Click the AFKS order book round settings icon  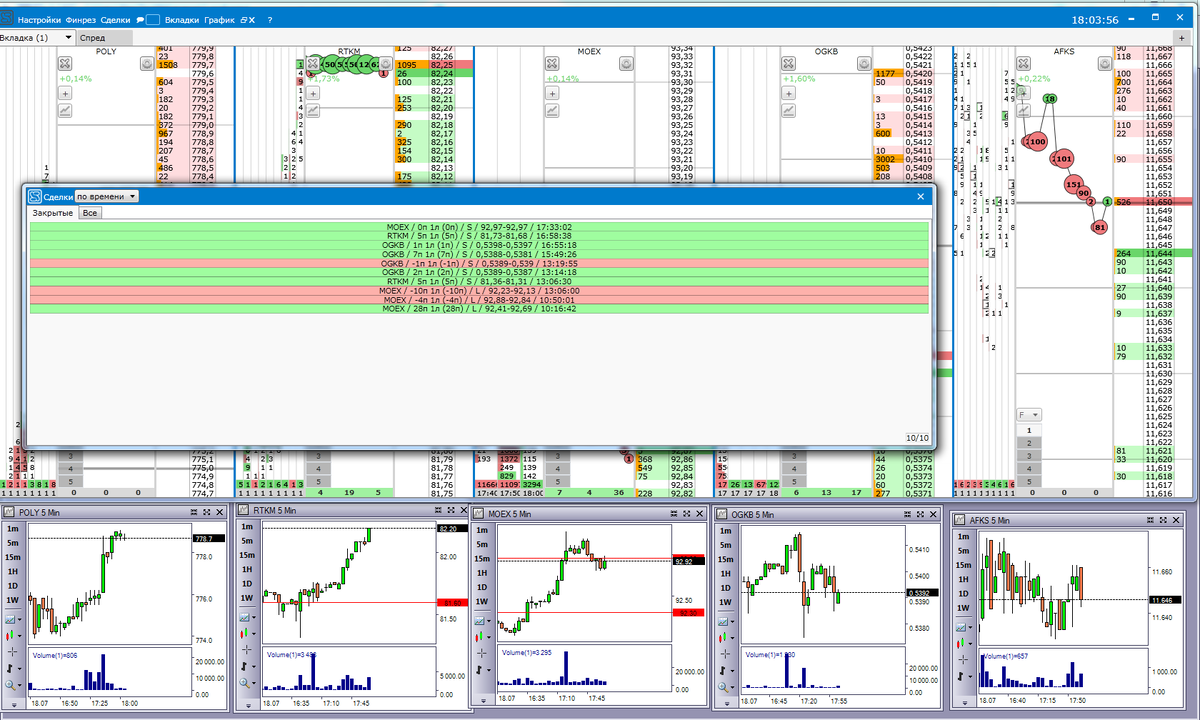[1105, 63]
